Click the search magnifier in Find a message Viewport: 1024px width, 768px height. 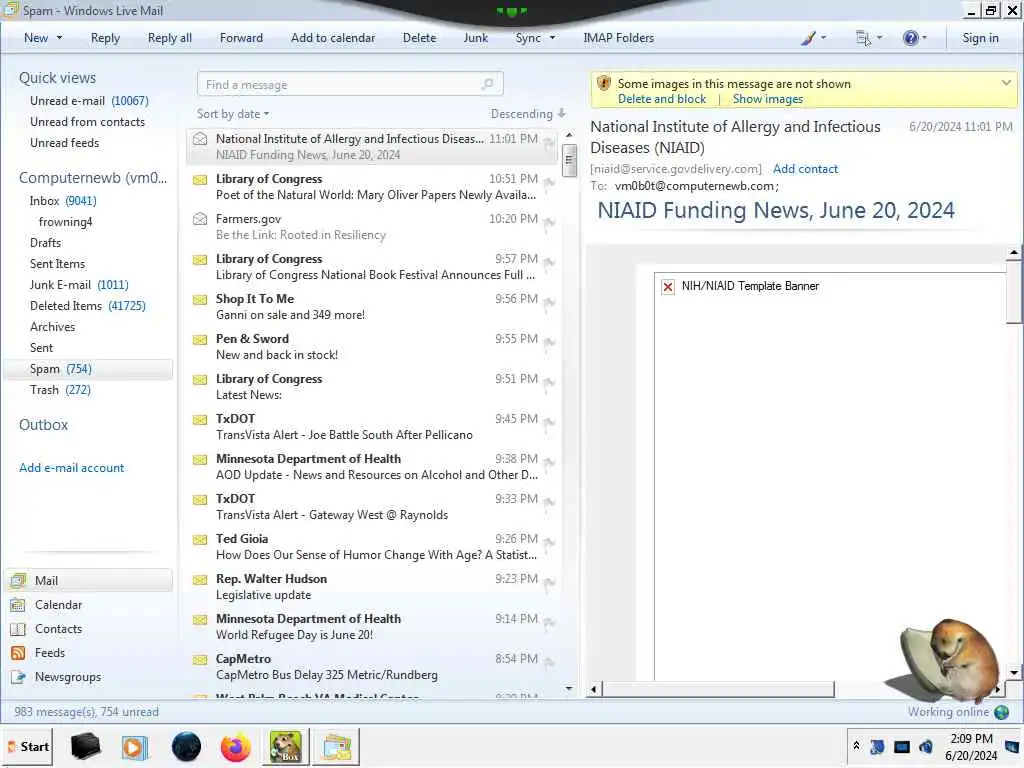(x=487, y=84)
